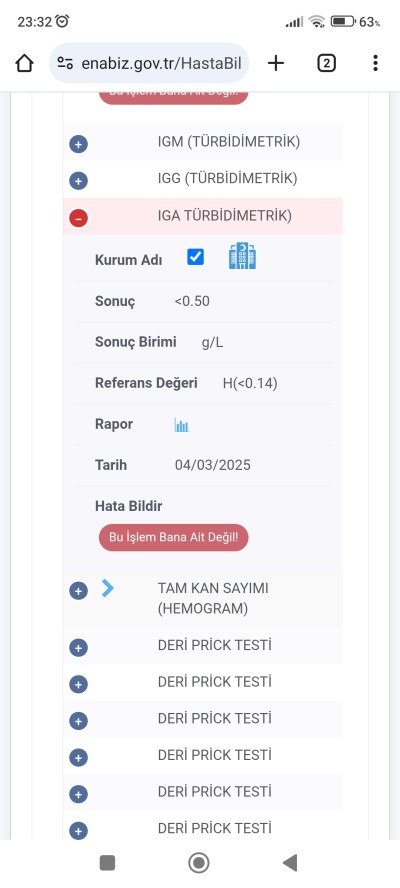Click the blue chevron next to HEMOGRAM
This screenshot has height=888, width=400.
pos(108,588)
